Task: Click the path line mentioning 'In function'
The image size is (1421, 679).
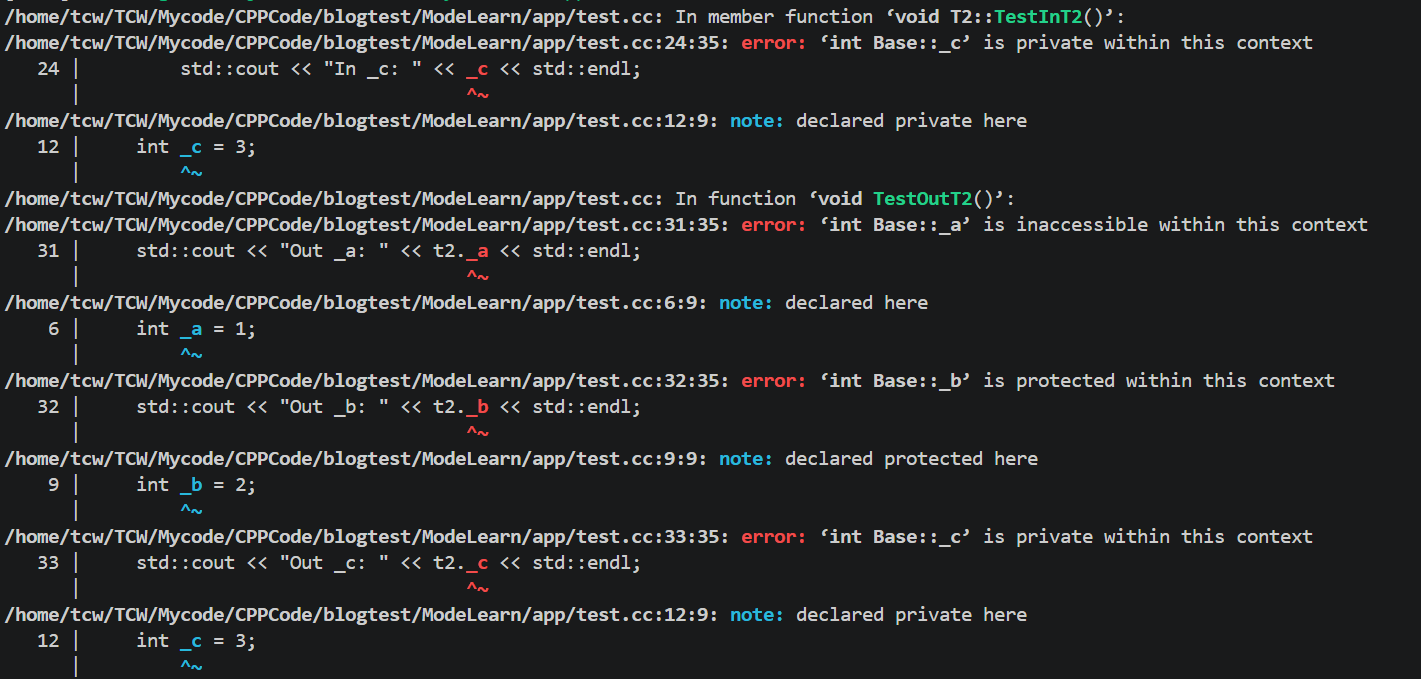Action: click(511, 199)
